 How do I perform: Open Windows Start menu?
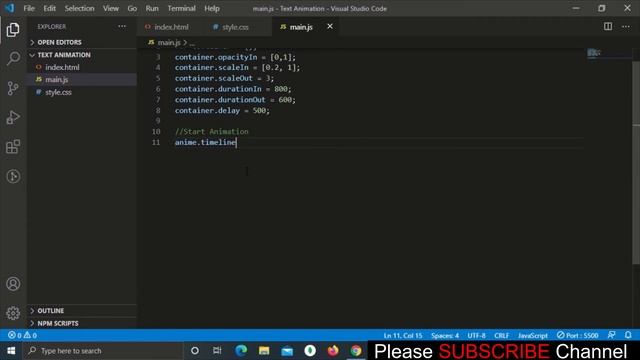(x=11, y=351)
